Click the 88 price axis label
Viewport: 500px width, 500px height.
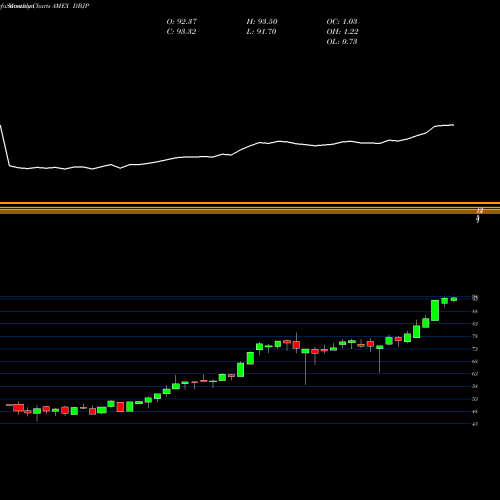coord(475,311)
